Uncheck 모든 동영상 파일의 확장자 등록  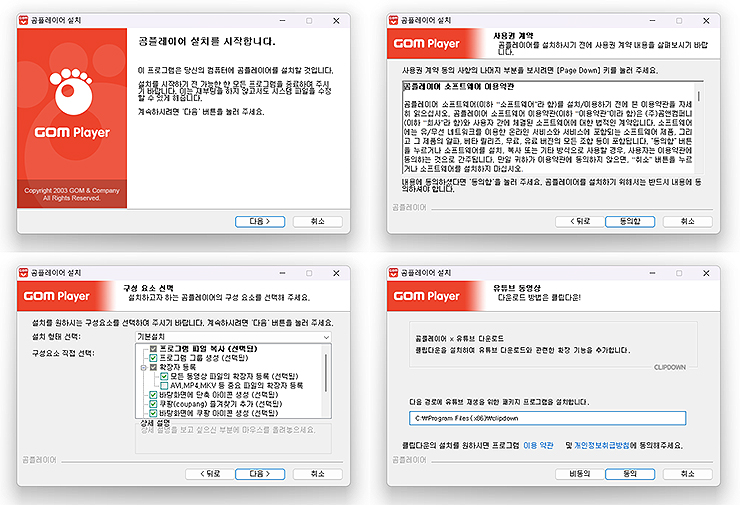click(x=164, y=376)
